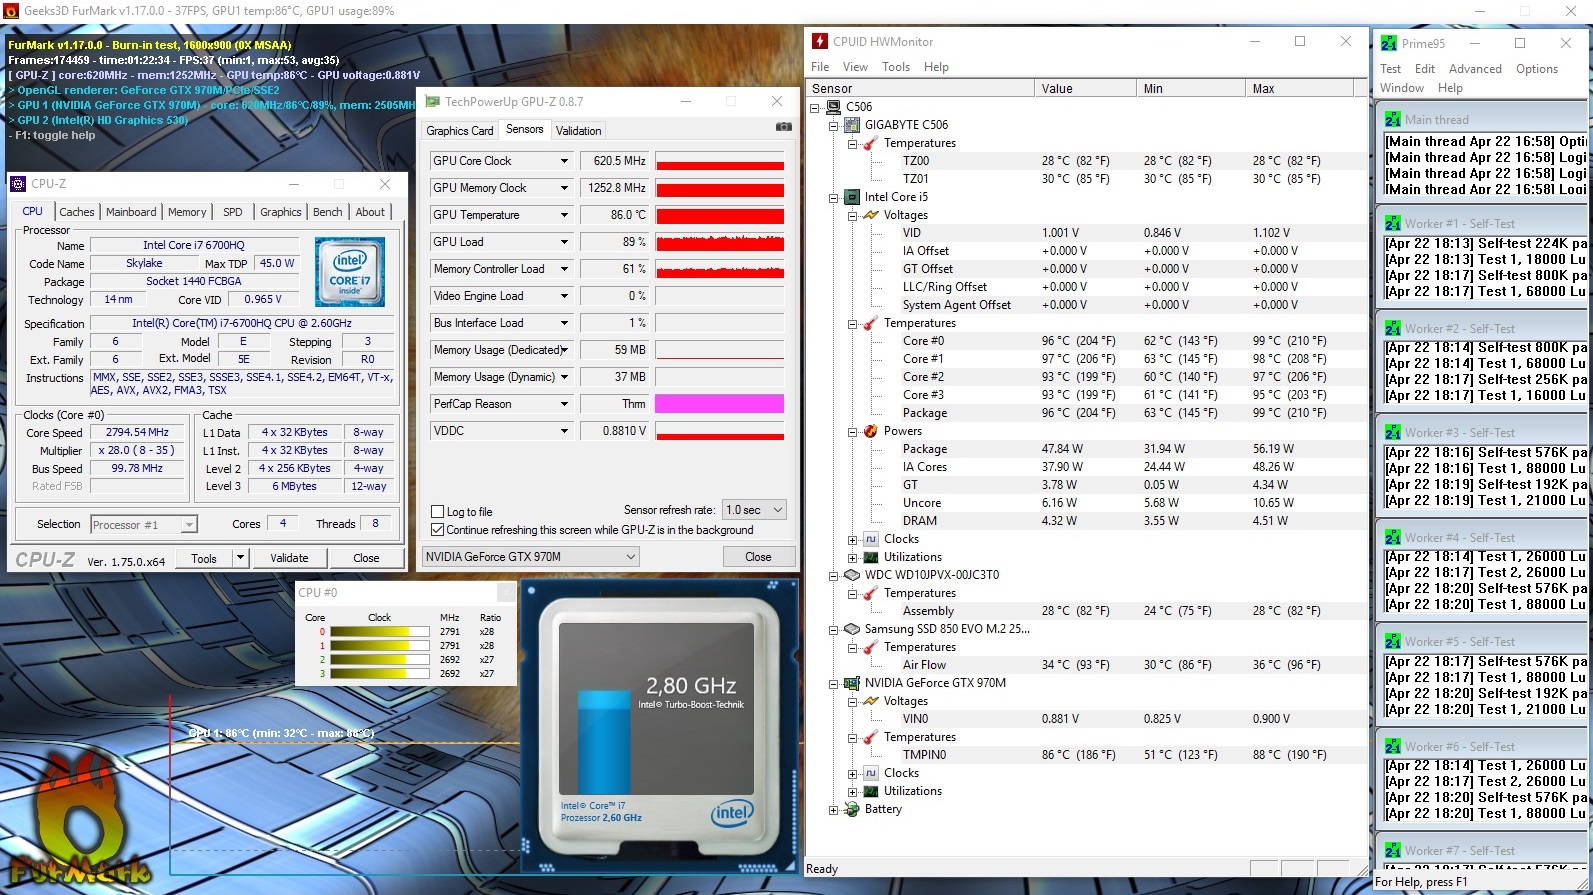
Task: Click the GPU-Z screenshot camera icon
Action: (784, 127)
